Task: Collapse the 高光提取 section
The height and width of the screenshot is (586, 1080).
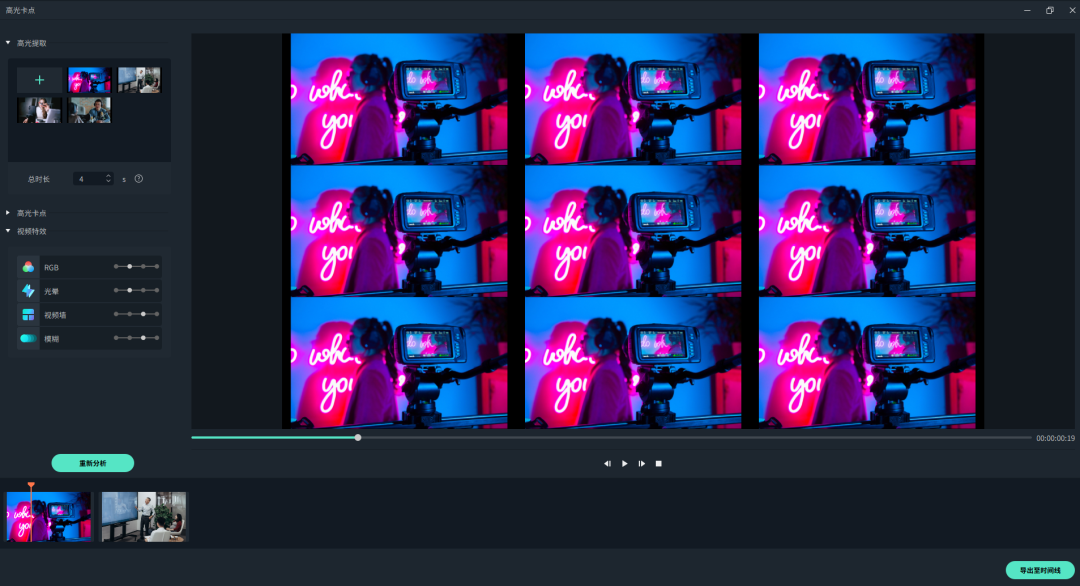Action: tap(8, 43)
